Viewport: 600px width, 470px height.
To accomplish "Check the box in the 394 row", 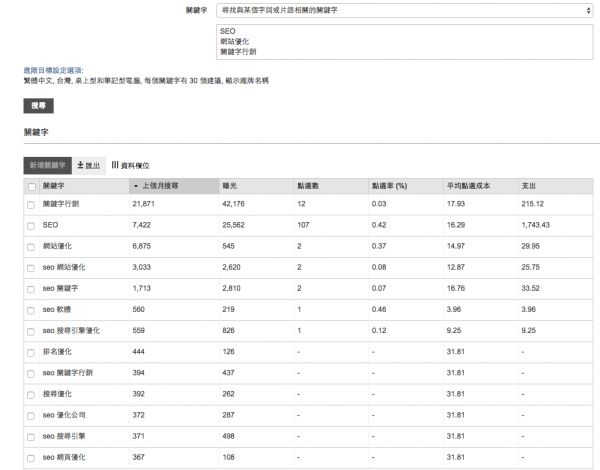I will (x=31, y=374).
